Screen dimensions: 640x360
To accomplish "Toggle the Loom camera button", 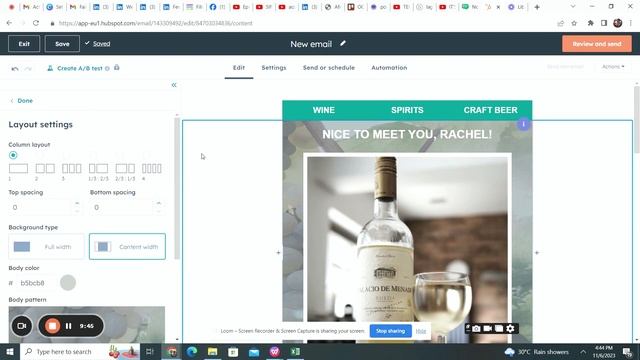I will [x=21, y=326].
